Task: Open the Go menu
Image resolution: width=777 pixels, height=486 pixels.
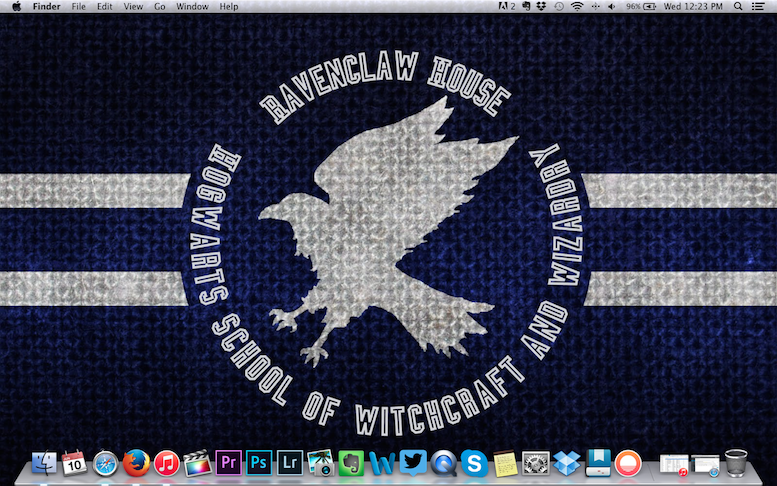Action: (x=160, y=7)
